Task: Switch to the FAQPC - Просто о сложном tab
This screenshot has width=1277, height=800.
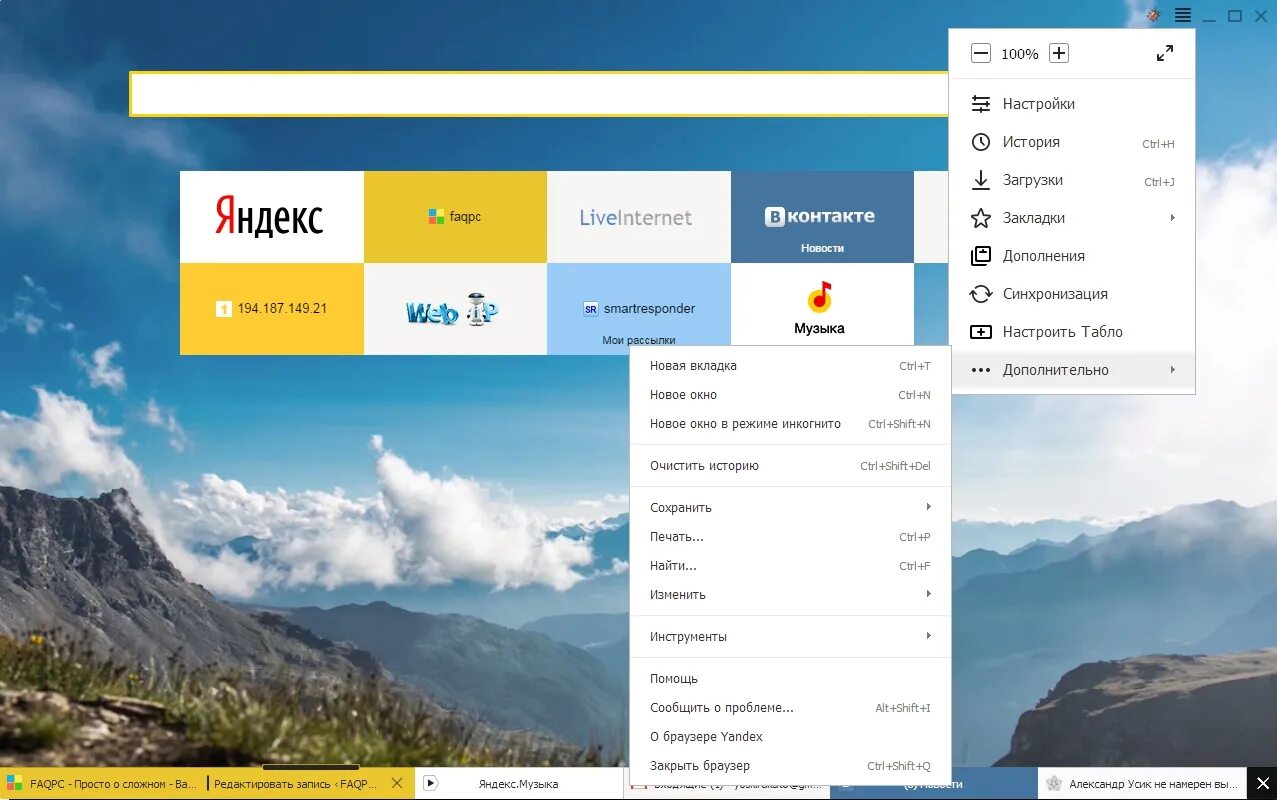Action: [103, 784]
